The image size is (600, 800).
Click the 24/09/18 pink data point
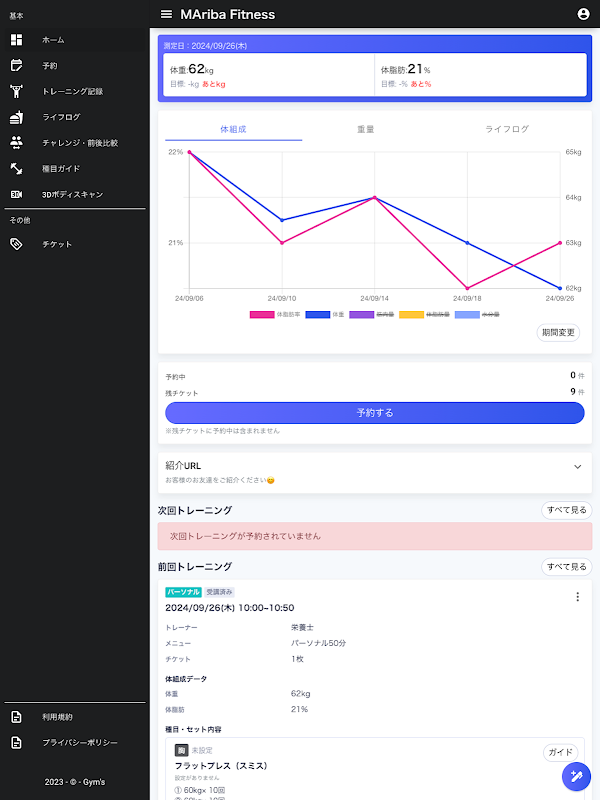click(x=467, y=288)
